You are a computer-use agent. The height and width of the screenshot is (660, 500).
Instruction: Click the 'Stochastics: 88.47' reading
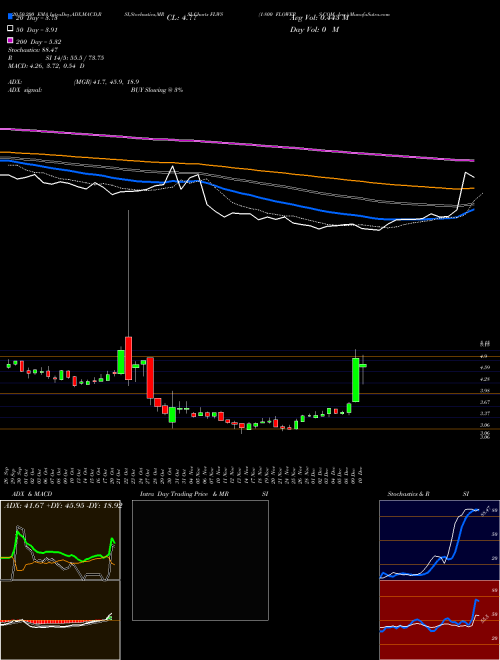(x=33, y=50)
